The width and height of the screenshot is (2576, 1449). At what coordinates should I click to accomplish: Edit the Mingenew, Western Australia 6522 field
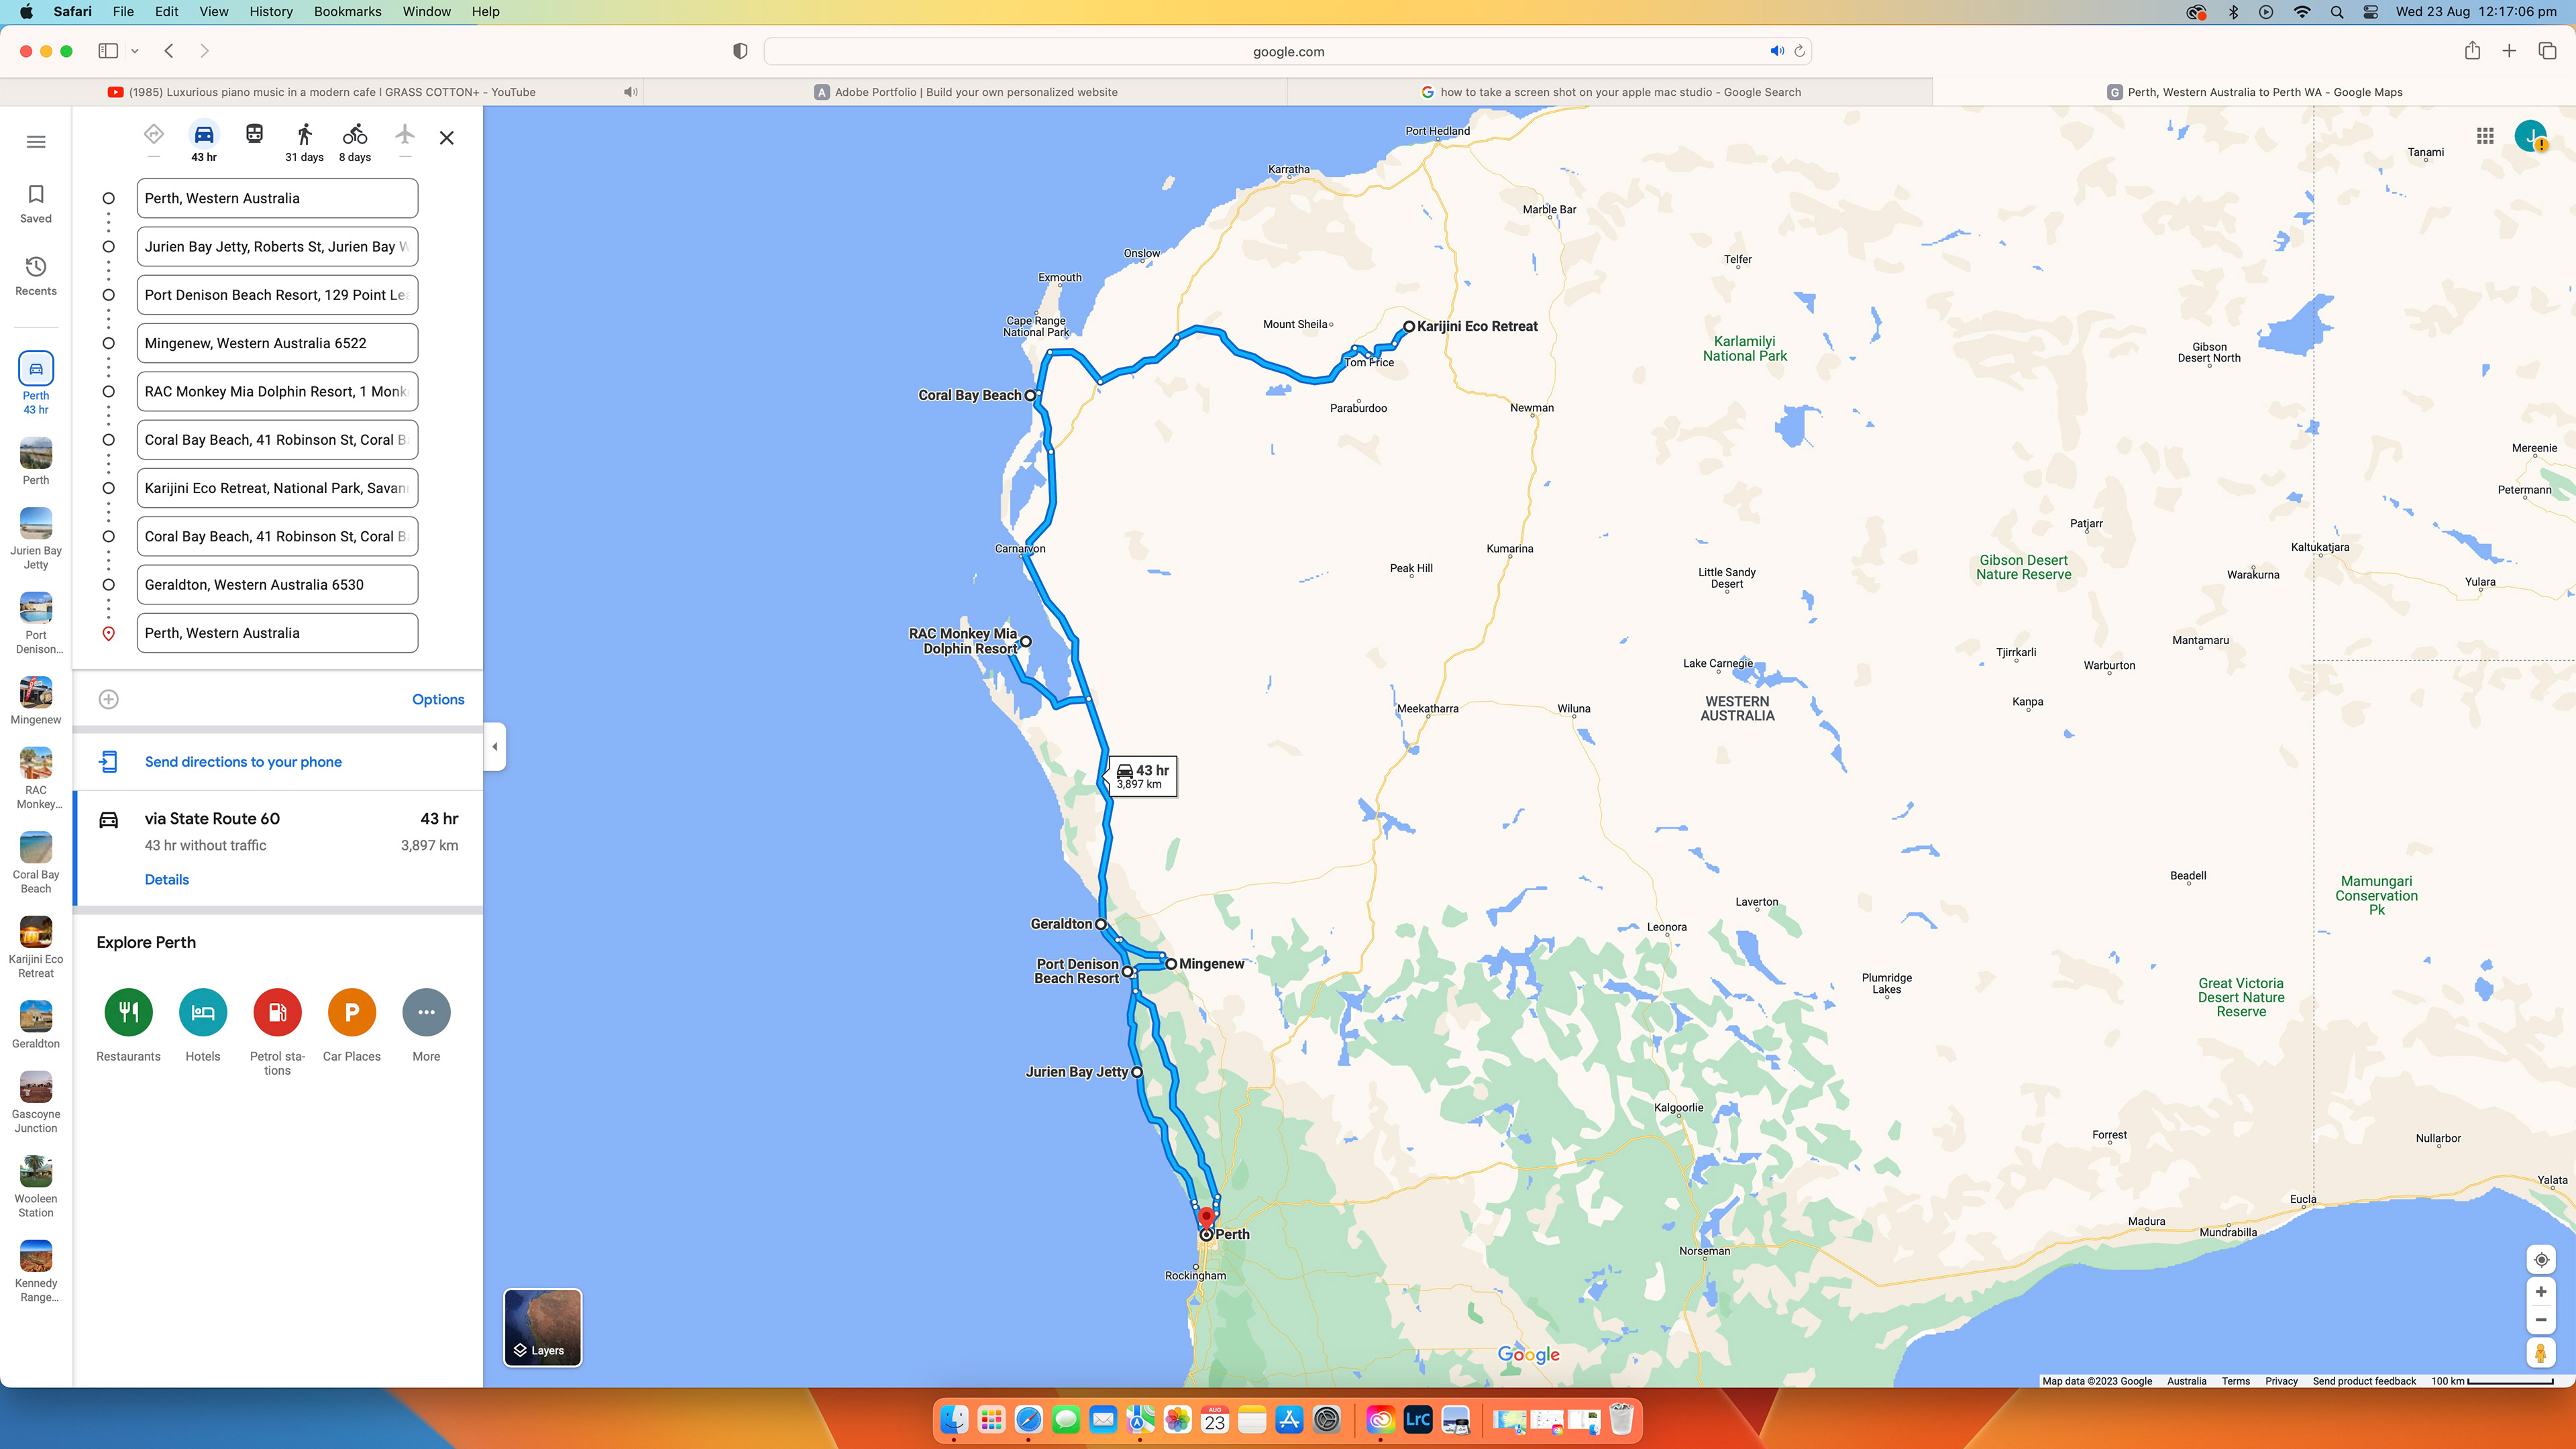277,344
